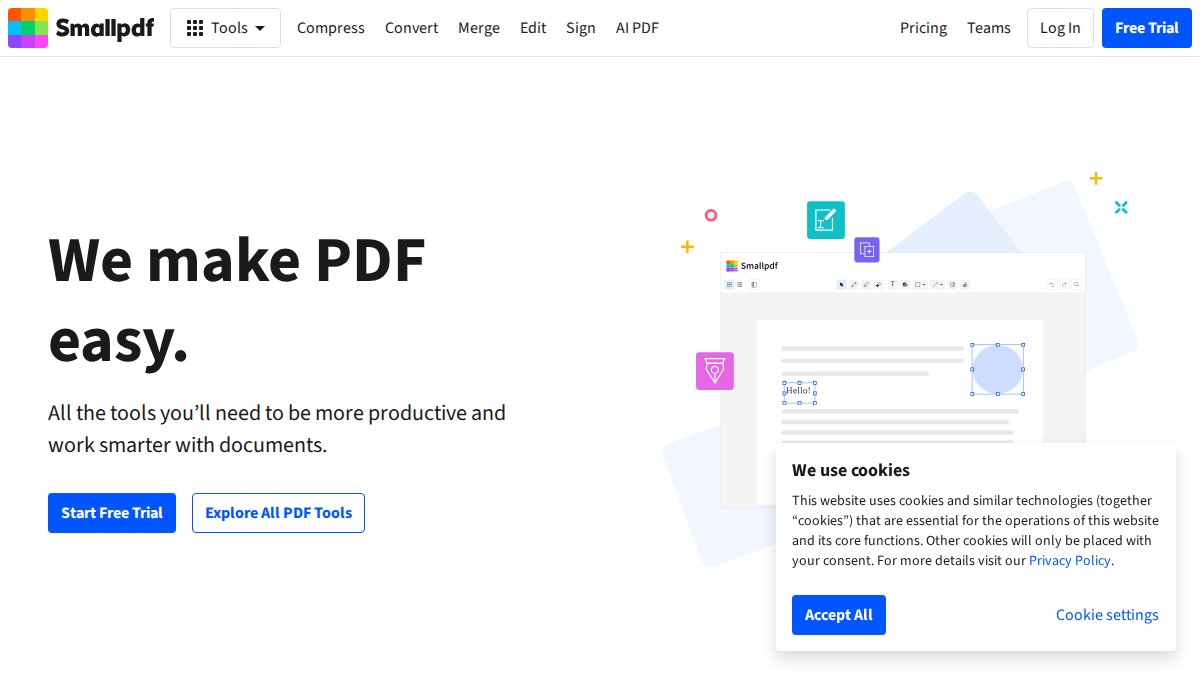Click Explore All PDF Tools button
1200x675 pixels.
(x=278, y=513)
